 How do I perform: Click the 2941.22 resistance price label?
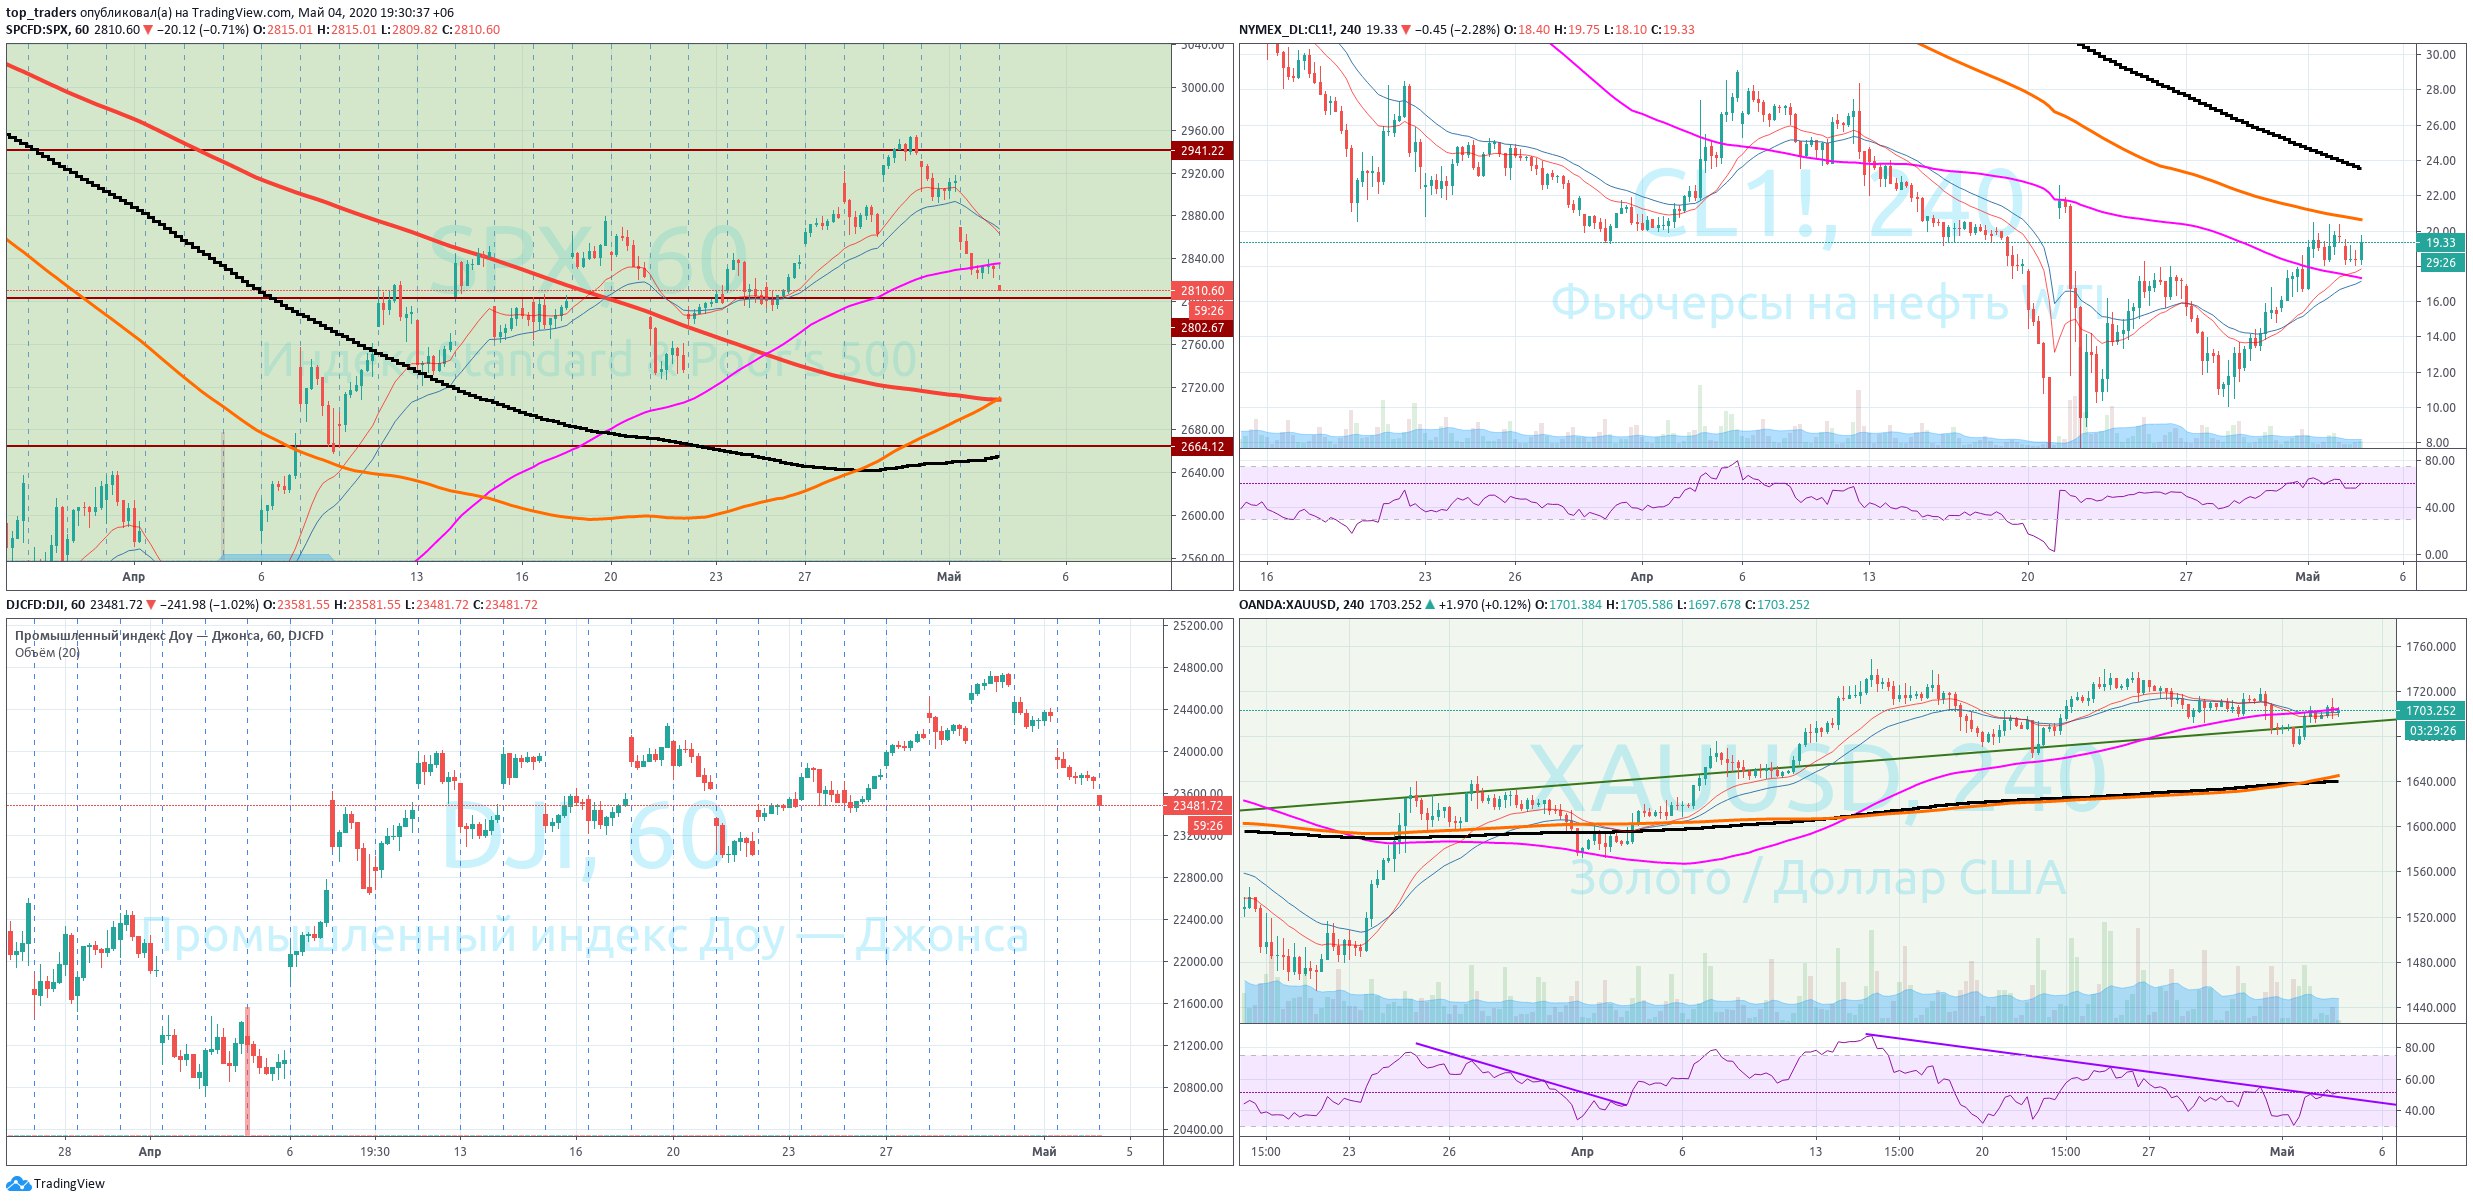click(x=1202, y=151)
